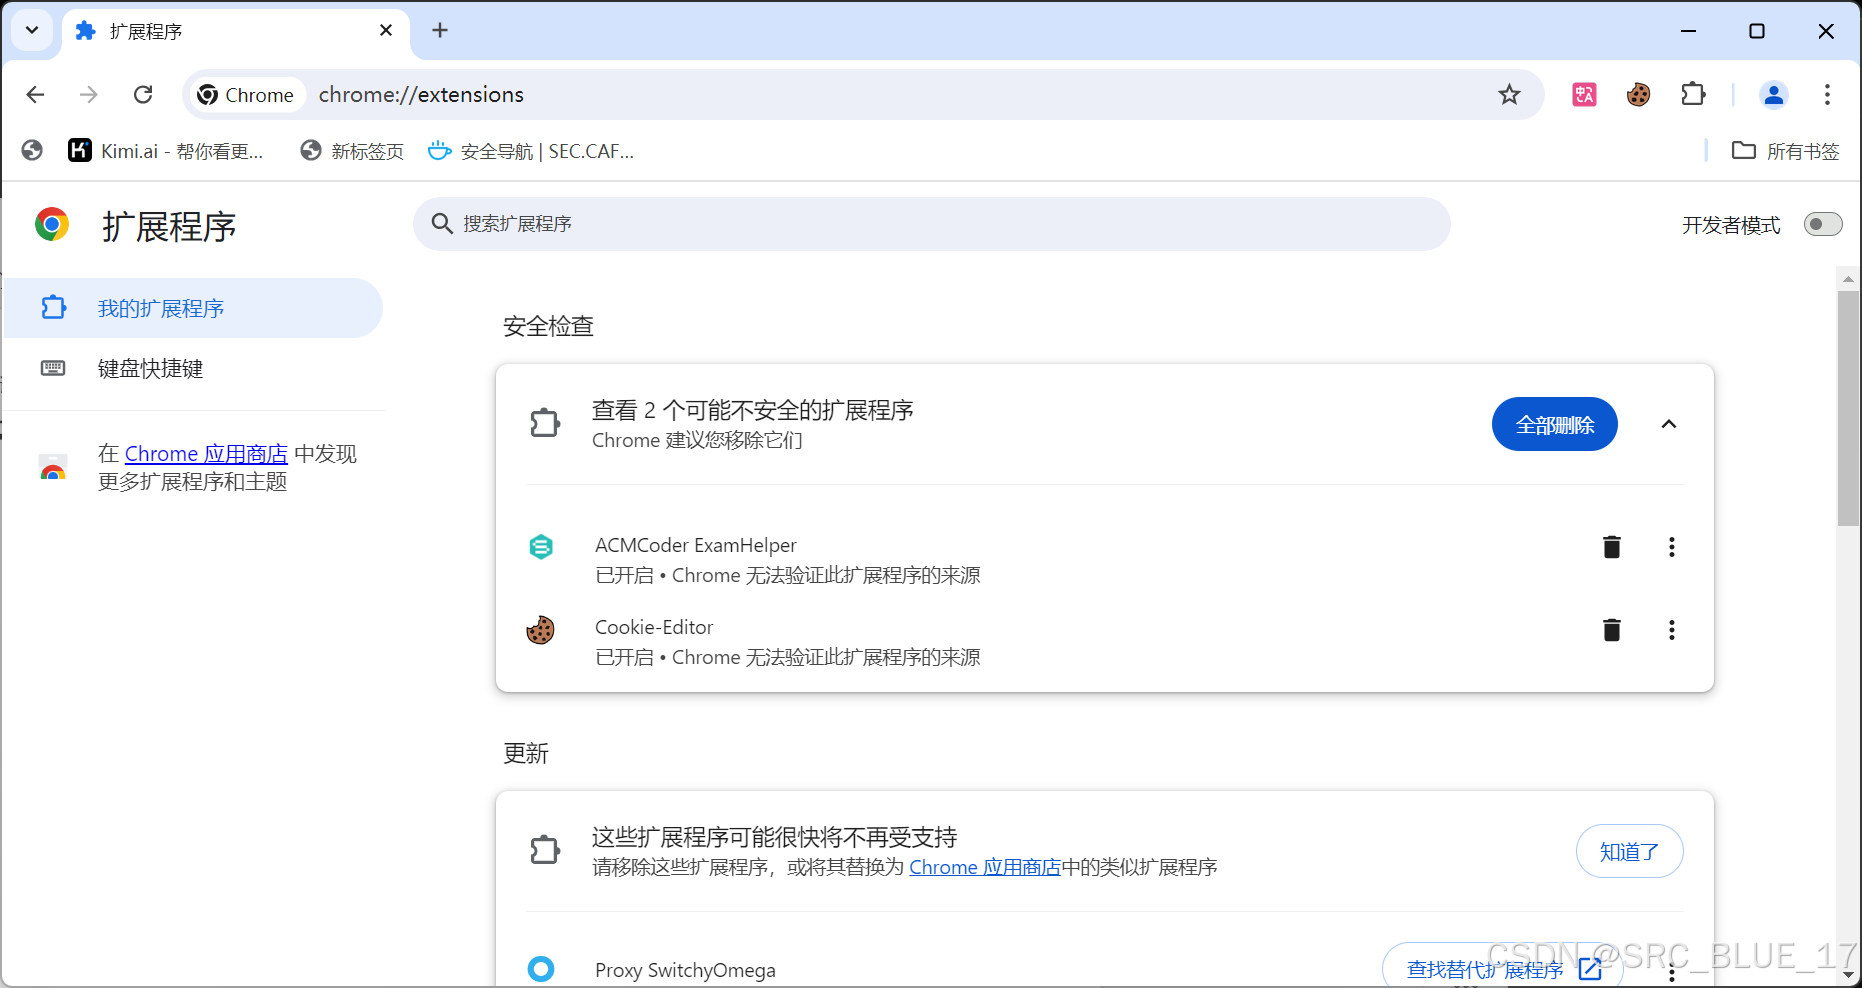Open Chrome 应用商店 link in update notice
Screen dimensions: 1862x988
point(985,867)
